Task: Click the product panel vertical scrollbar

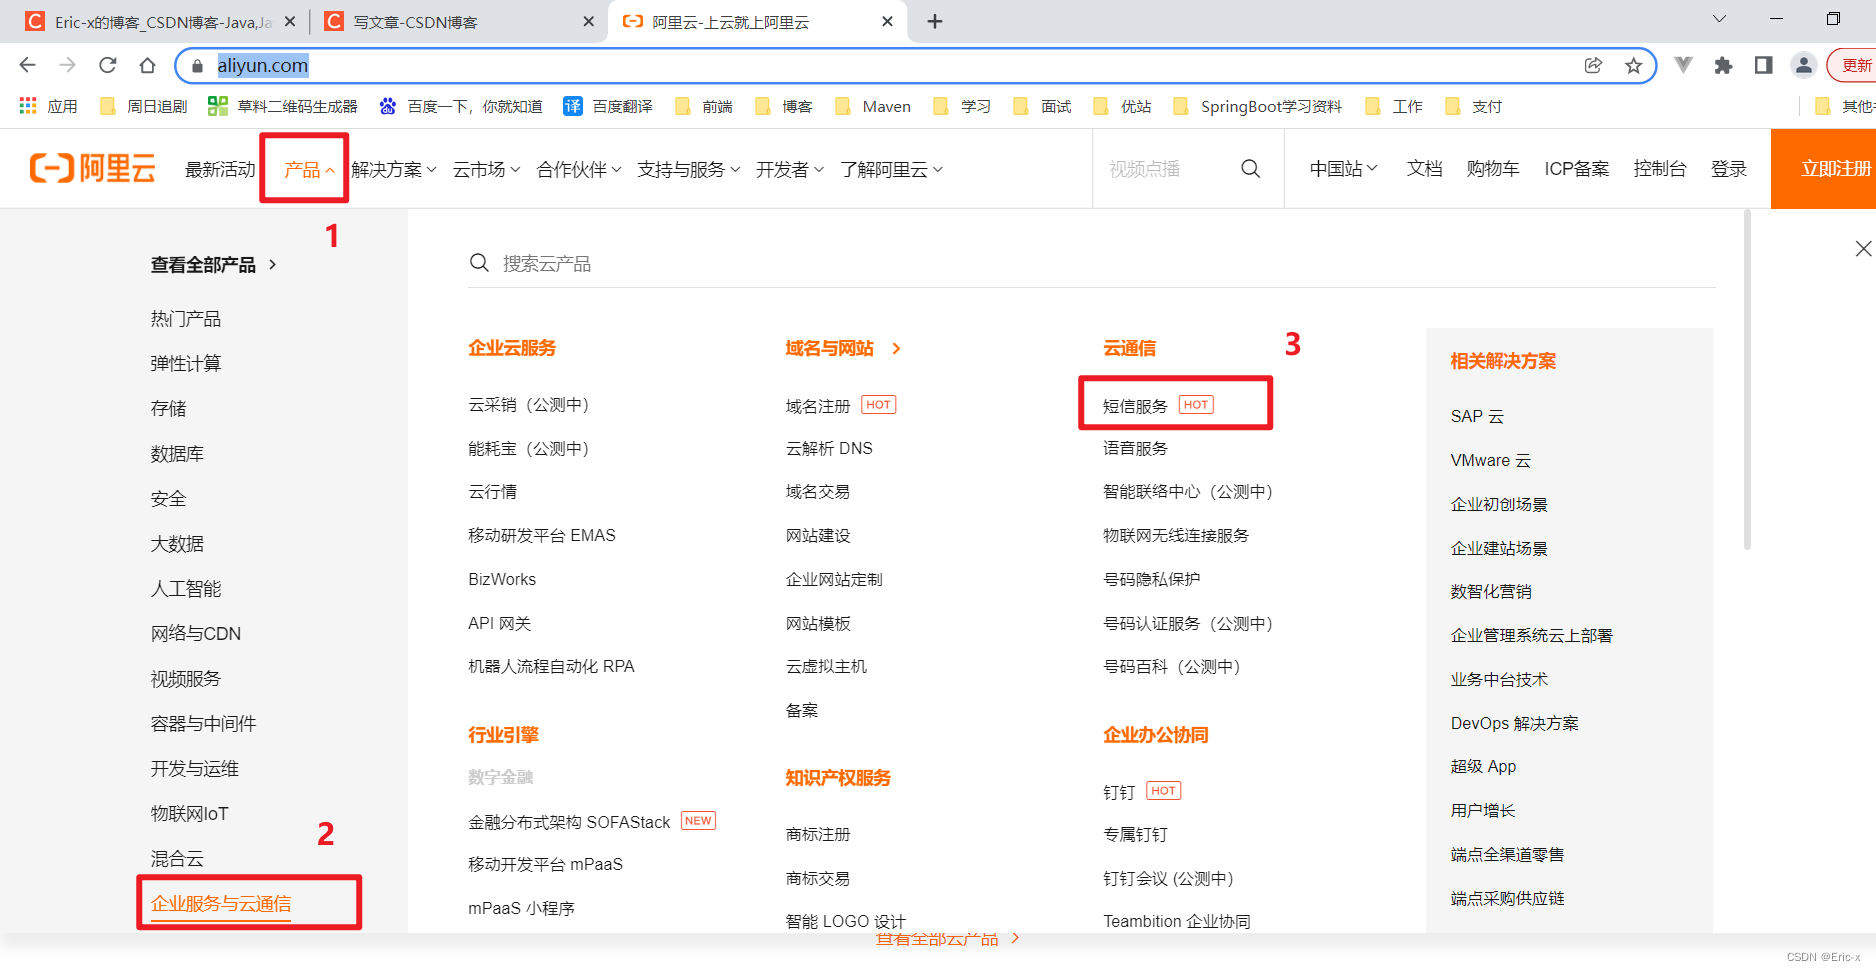Action: pos(1747,380)
